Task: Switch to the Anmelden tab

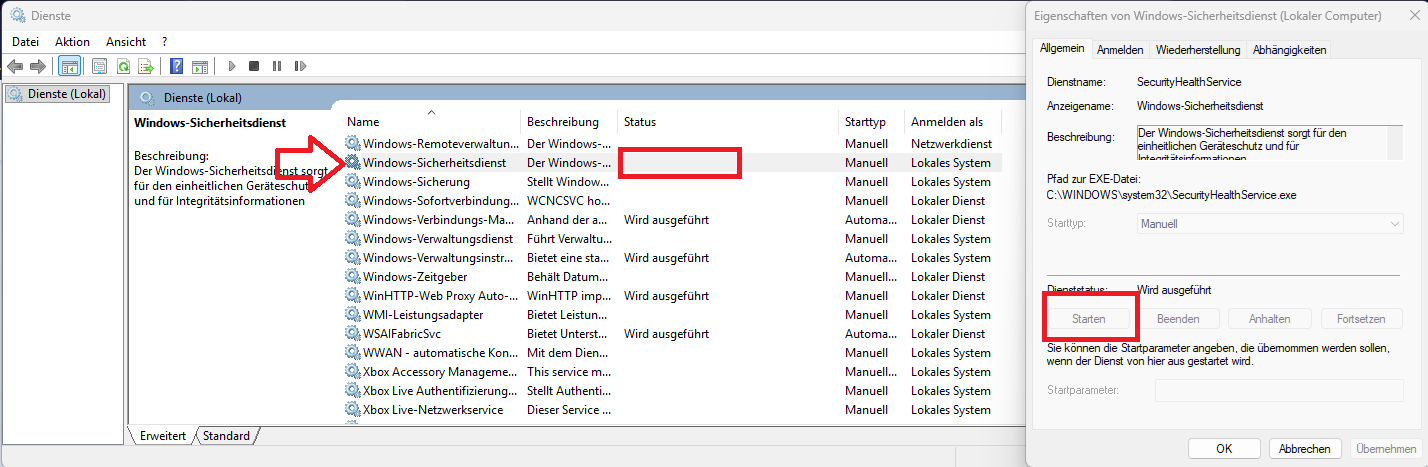Action: coord(1120,50)
